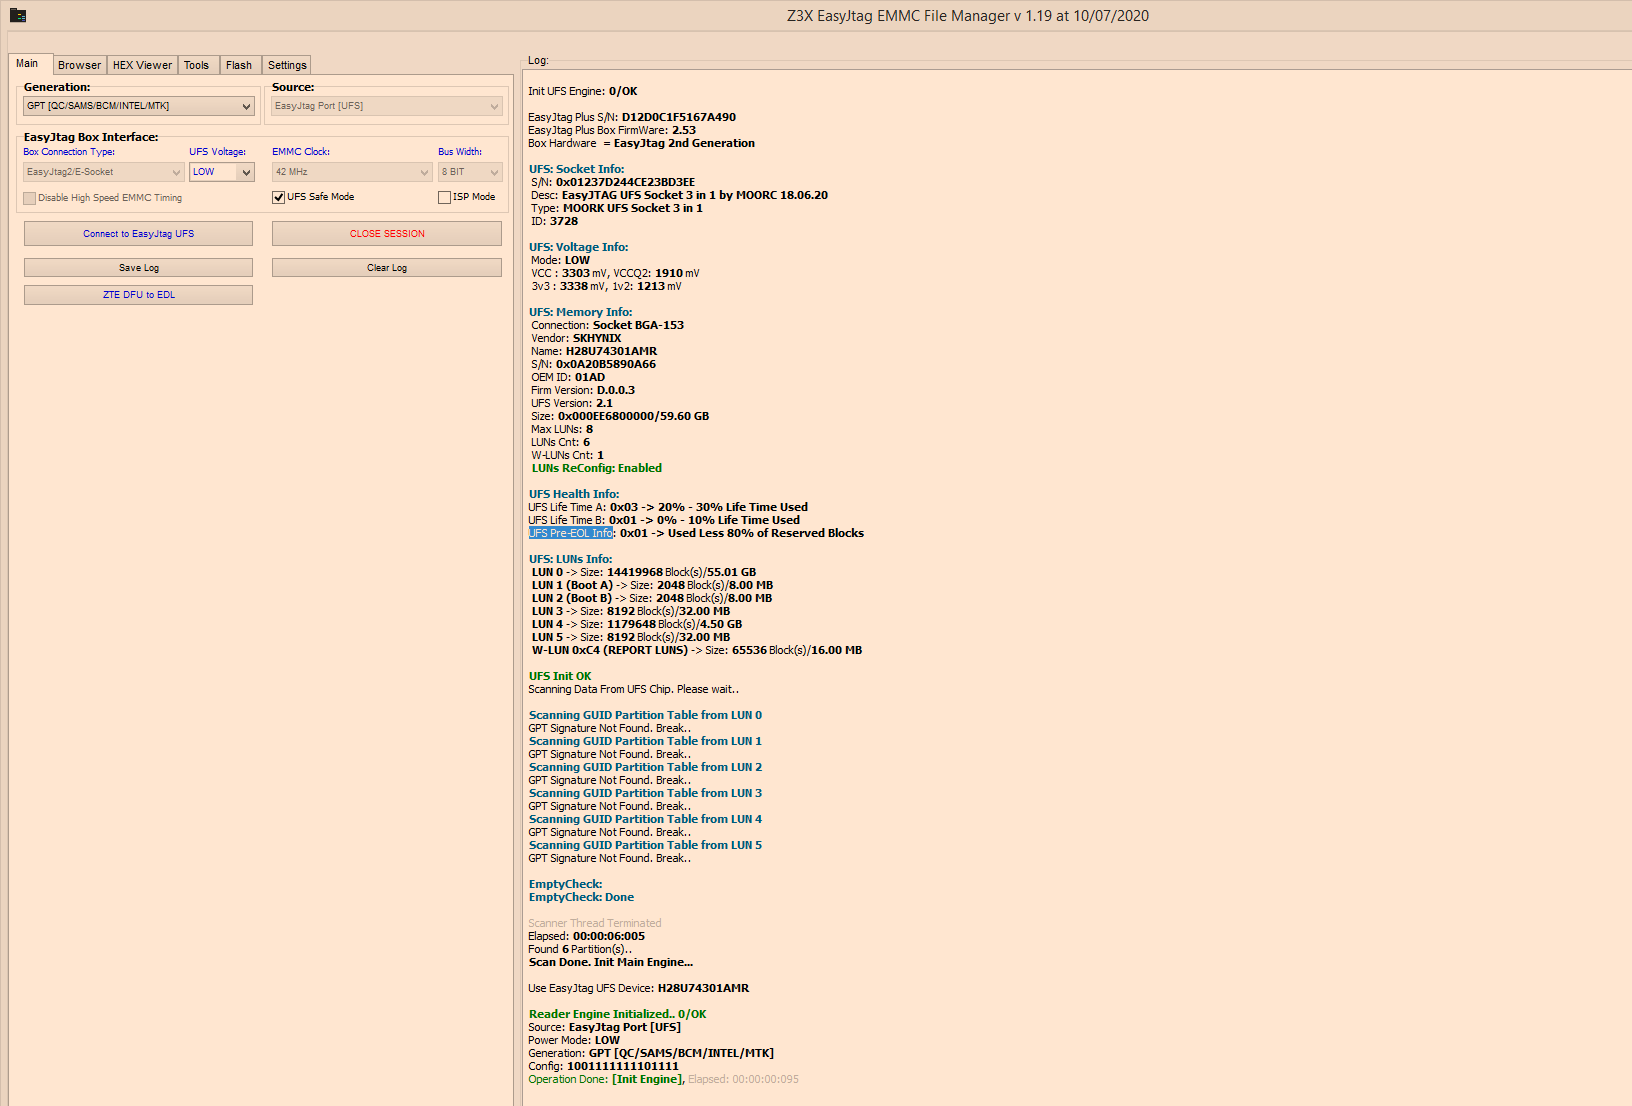Click the CLOSE SESSION button

click(x=387, y=234)
